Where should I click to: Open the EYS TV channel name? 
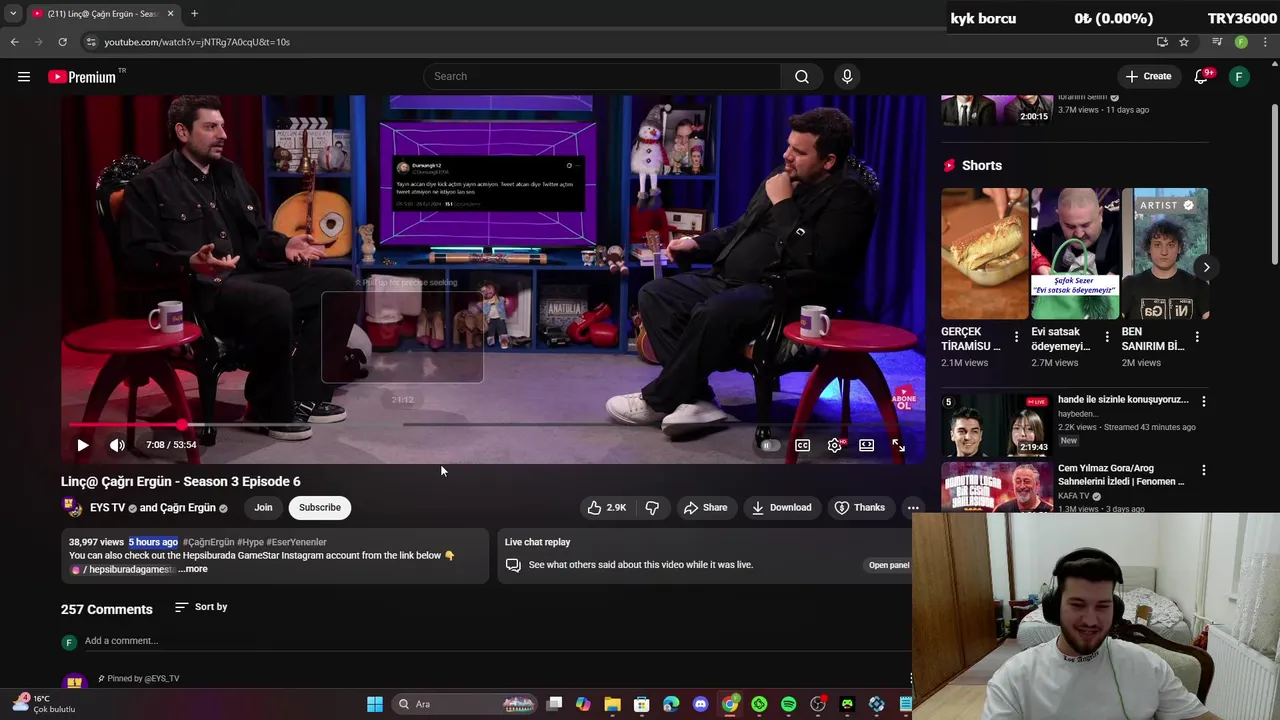(107, 507)
